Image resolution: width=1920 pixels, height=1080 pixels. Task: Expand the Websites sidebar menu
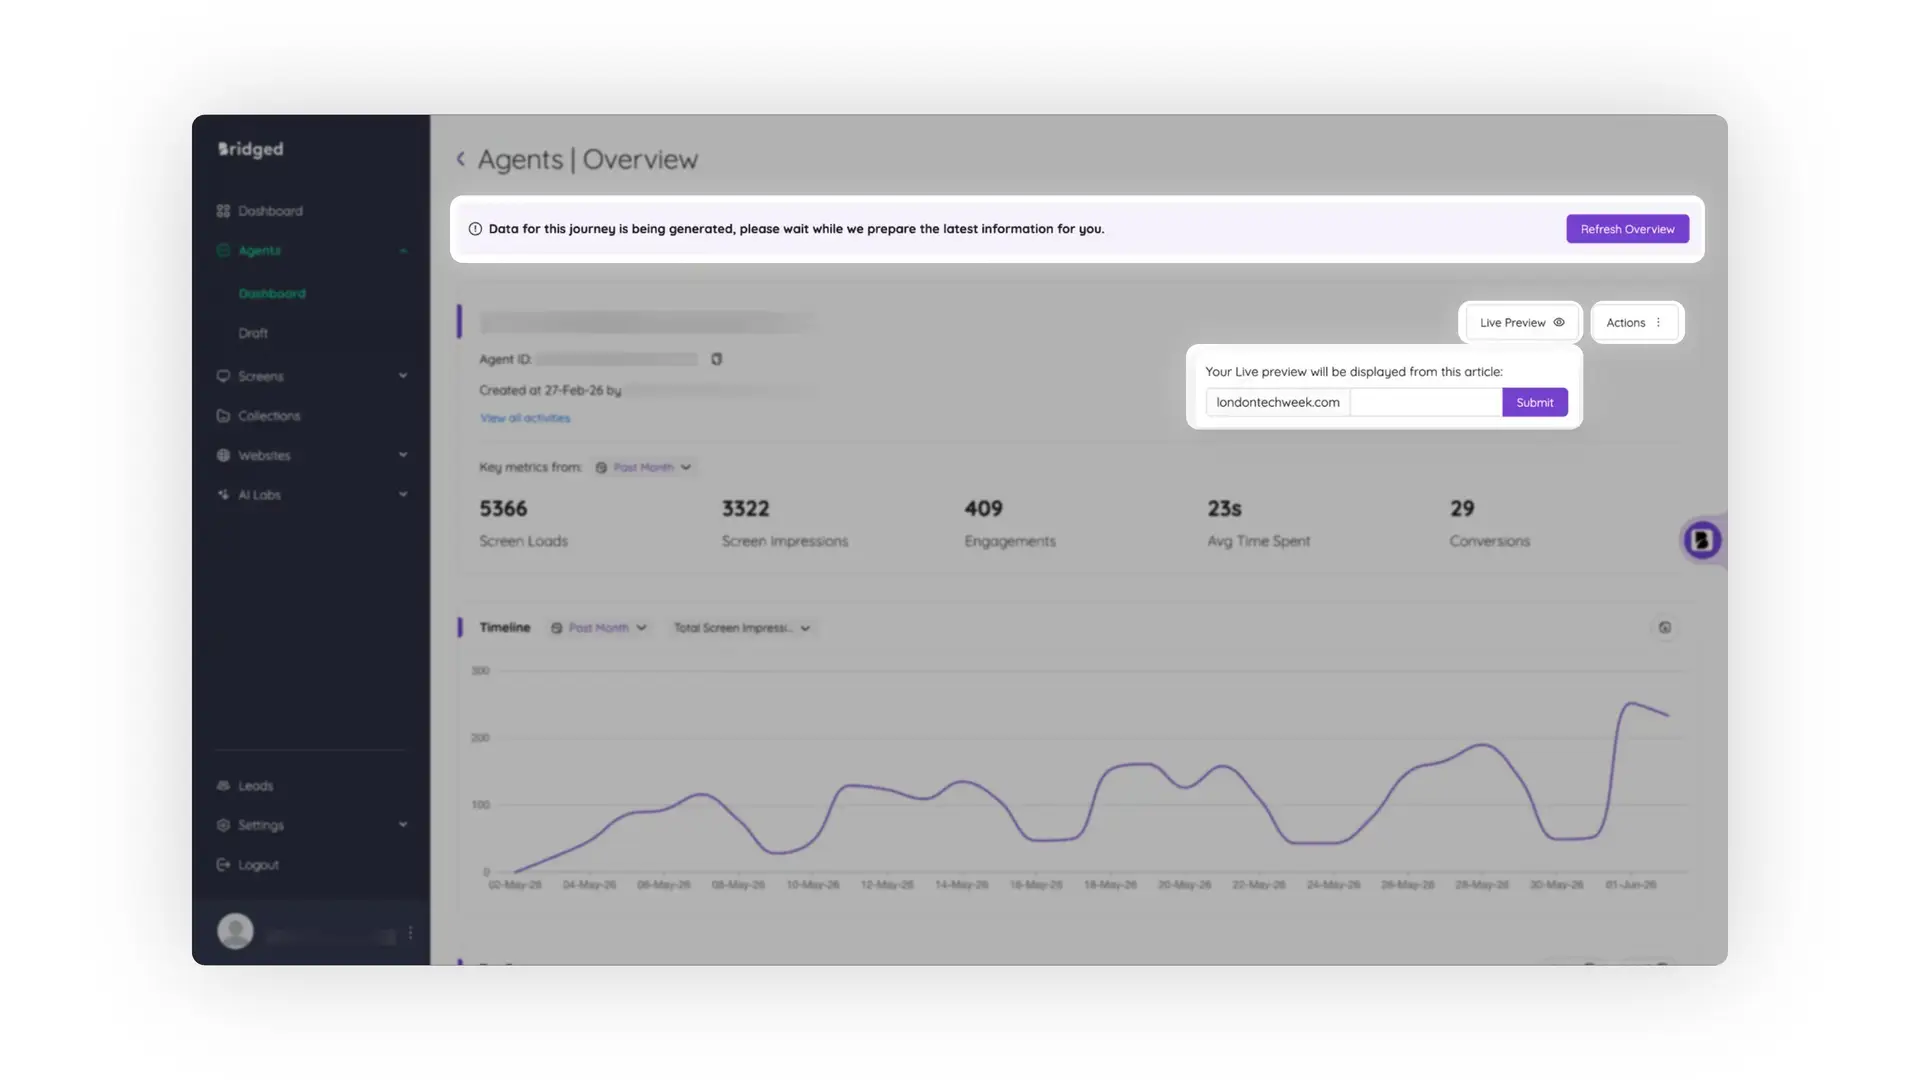click(x=403, y=455)
